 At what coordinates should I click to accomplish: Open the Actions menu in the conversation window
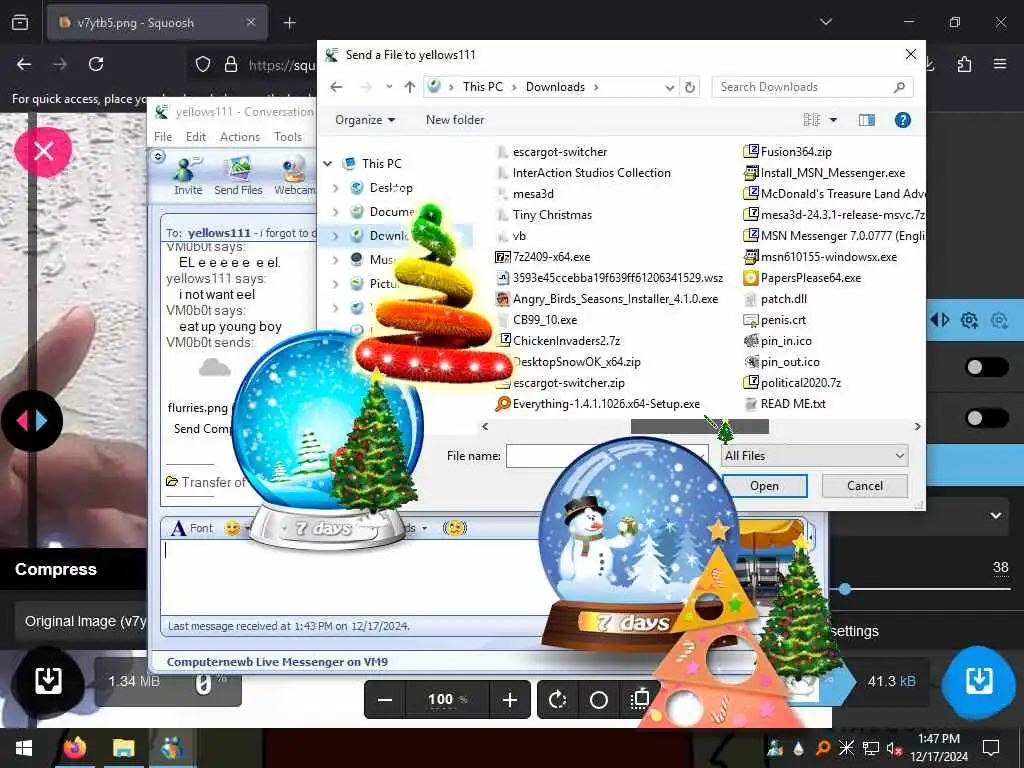pyautogui.click(x=240, y=136)
